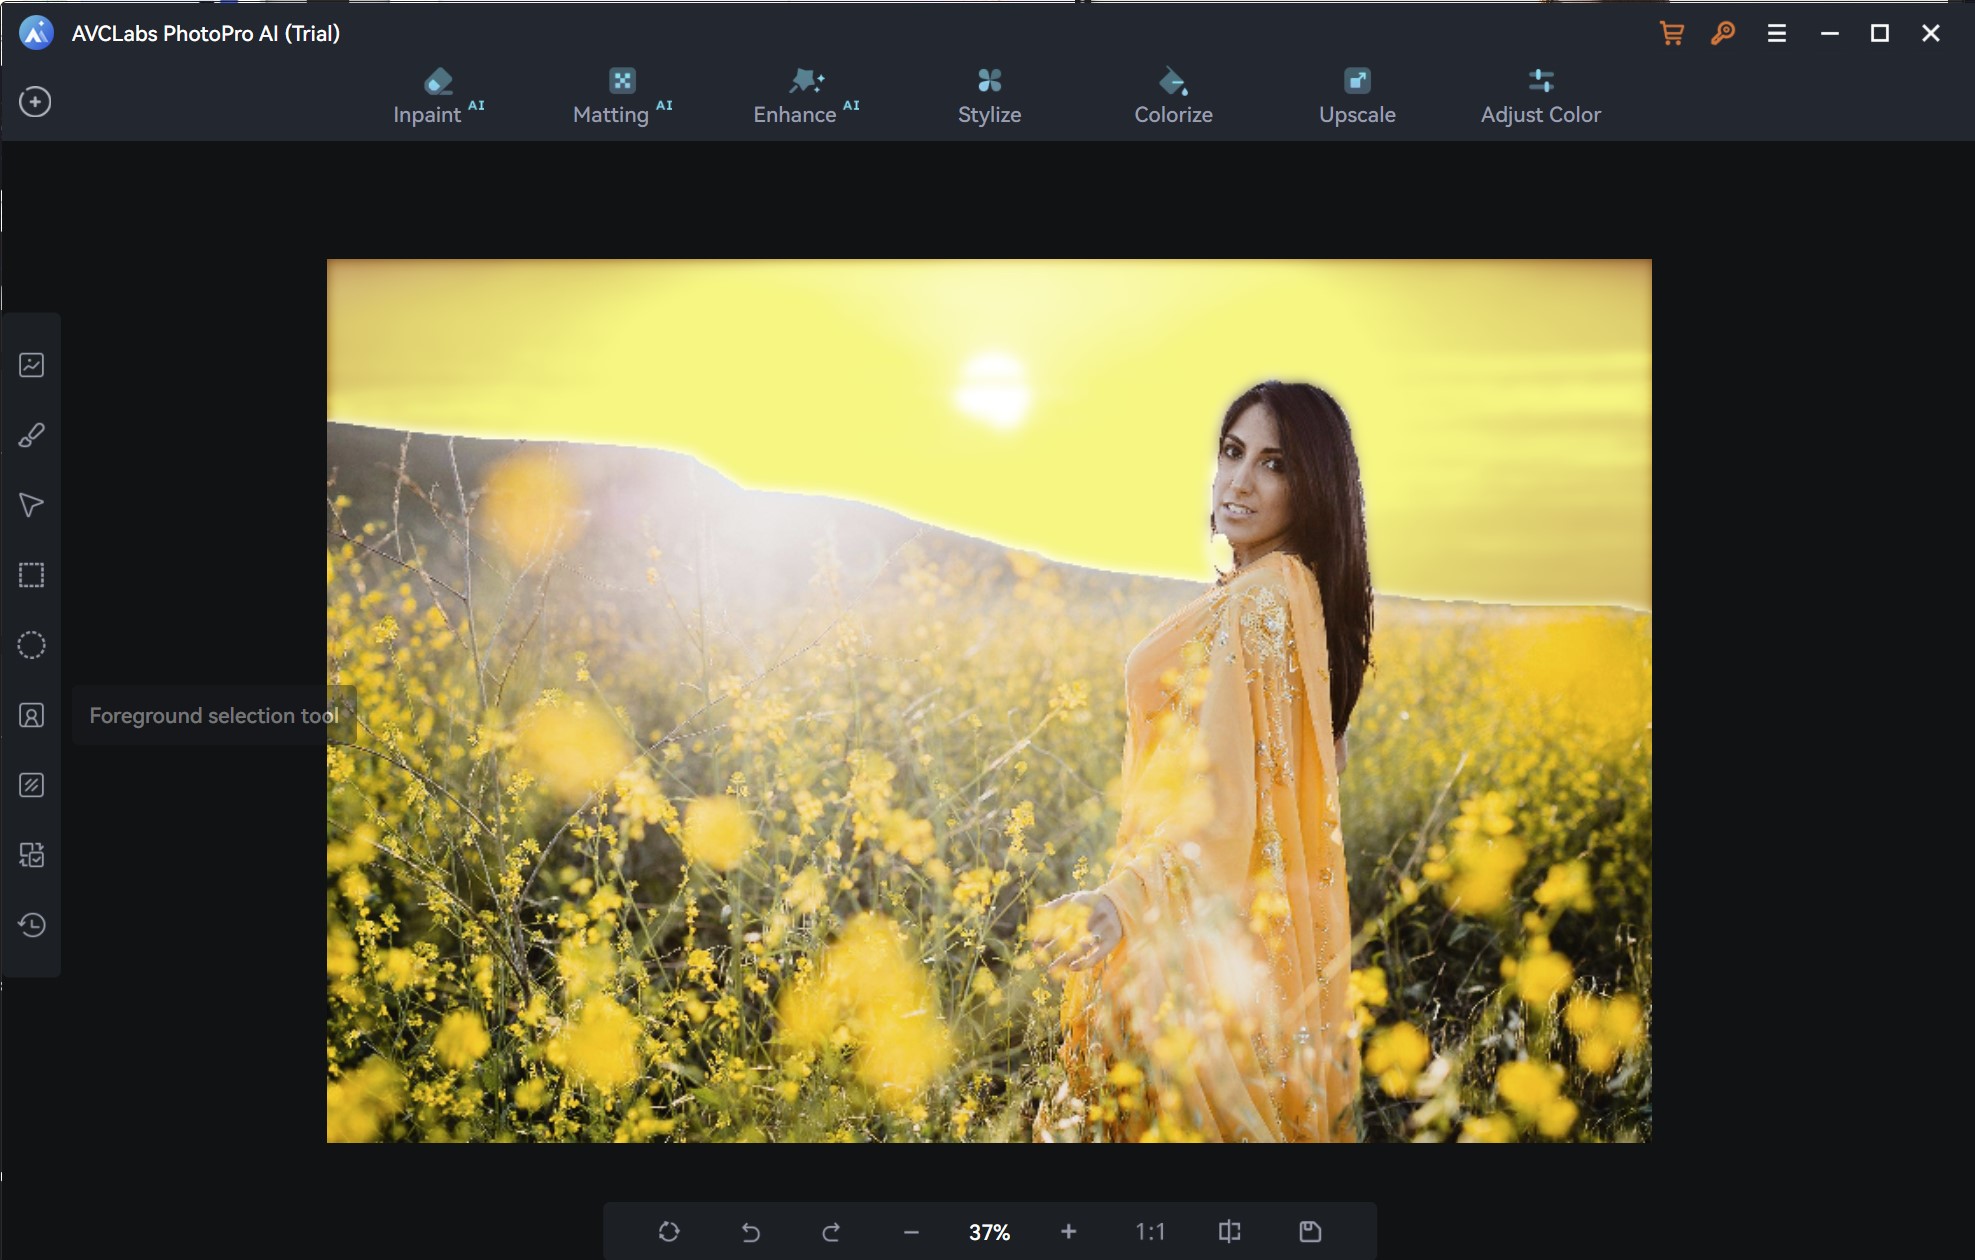Undo the last edit
Image resolution: width=1975 pixels, height=1260 pixels.
coord(751,1231)
